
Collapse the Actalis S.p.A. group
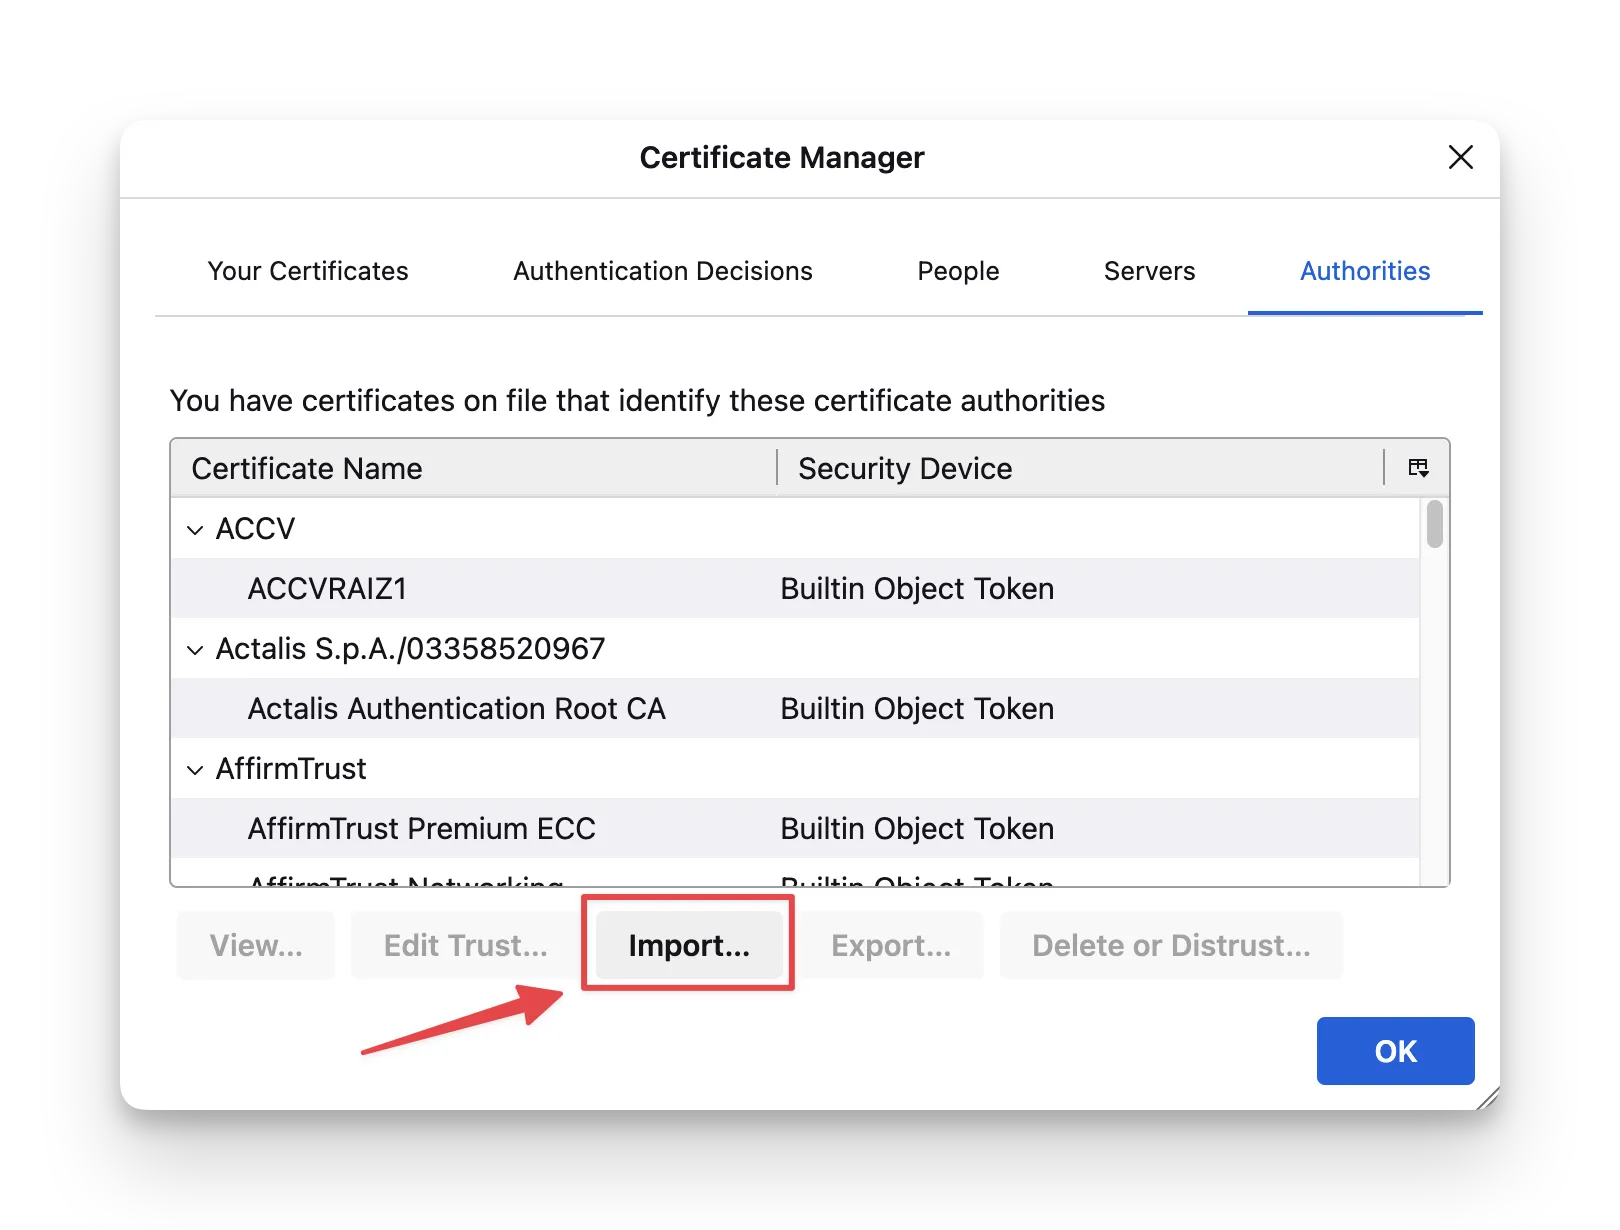[195, 649]
